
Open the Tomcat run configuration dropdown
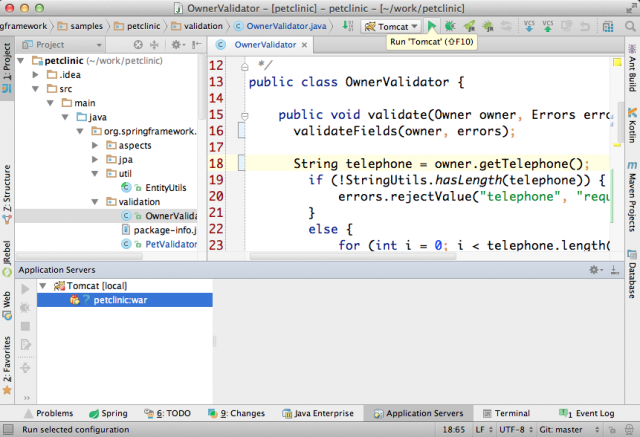tap(391, 27)
